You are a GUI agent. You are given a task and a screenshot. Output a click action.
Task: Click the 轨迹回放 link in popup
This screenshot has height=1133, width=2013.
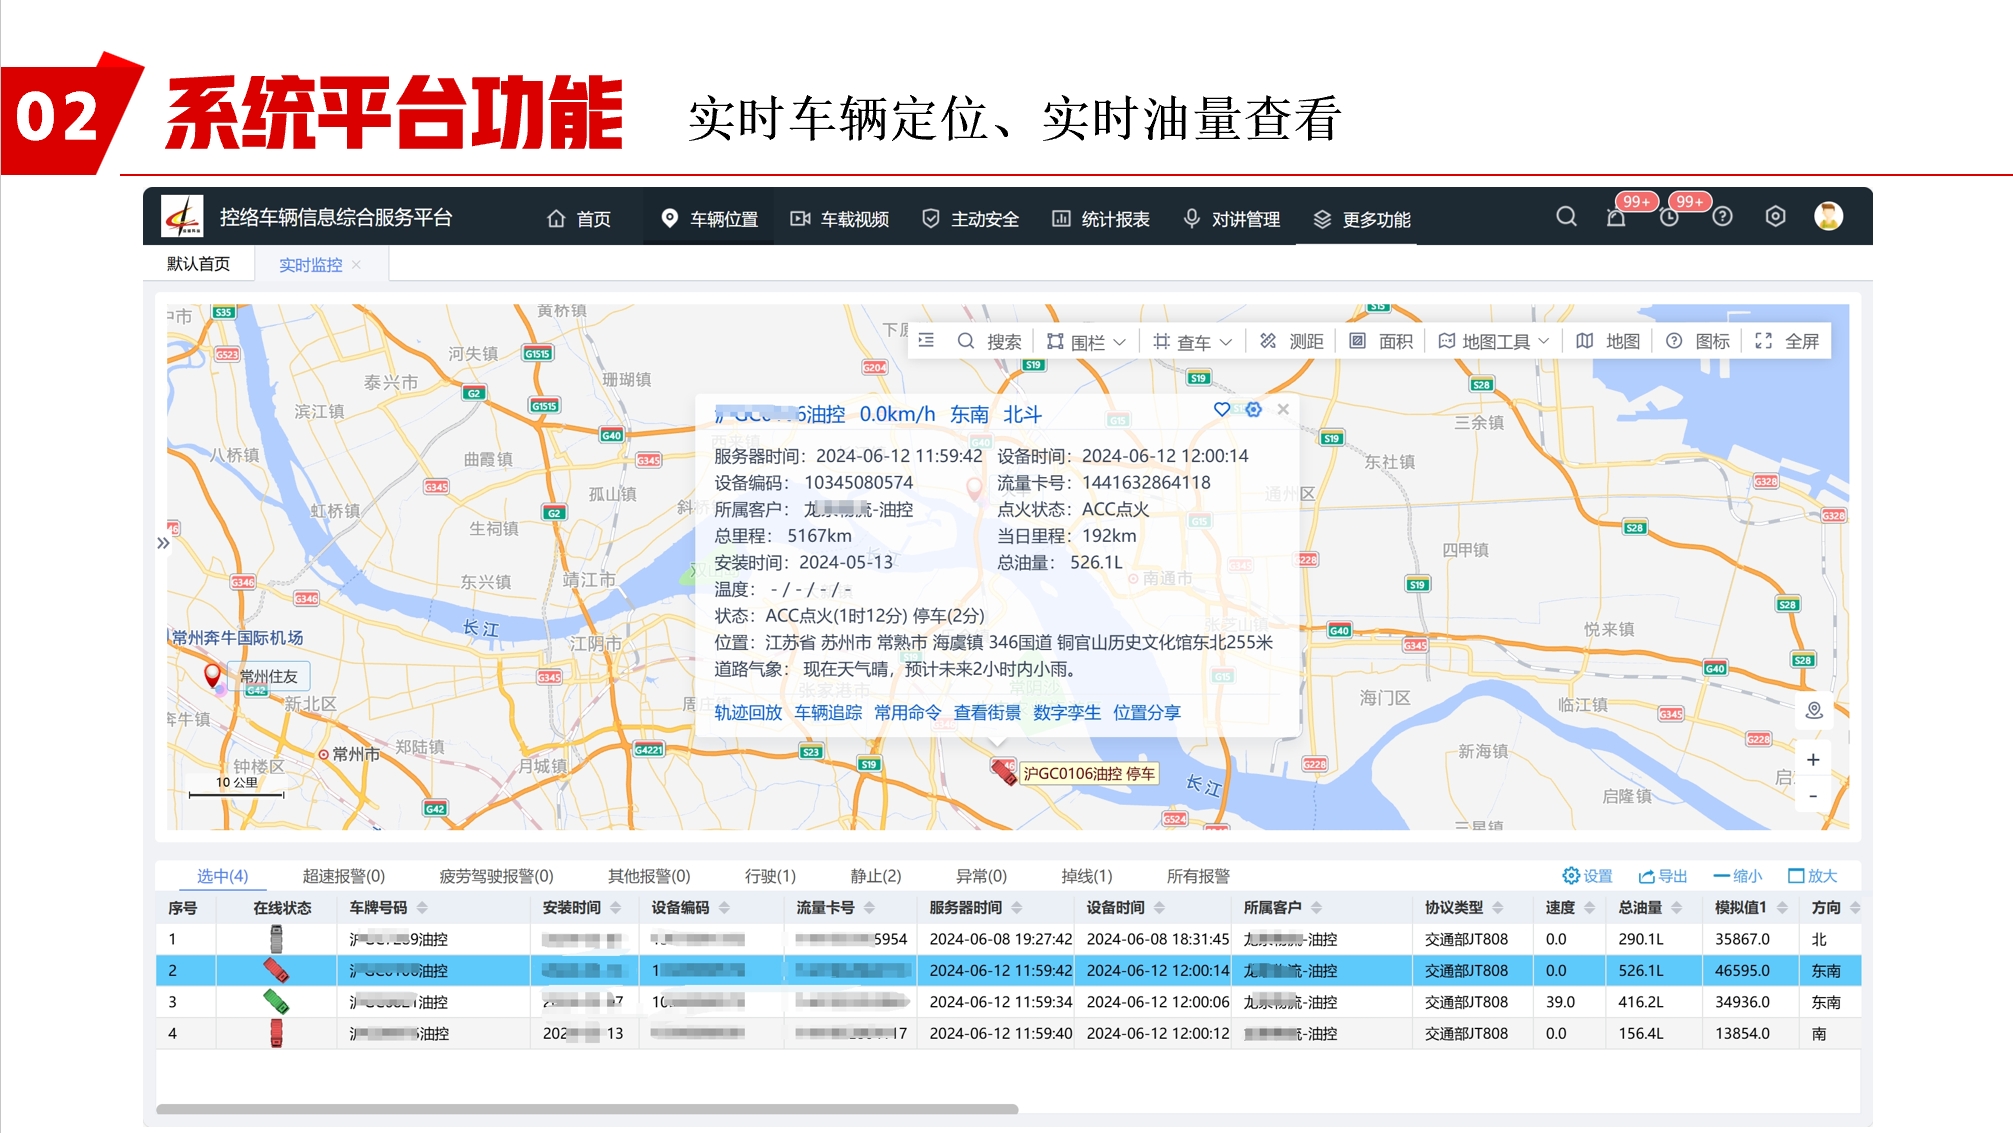747,712
